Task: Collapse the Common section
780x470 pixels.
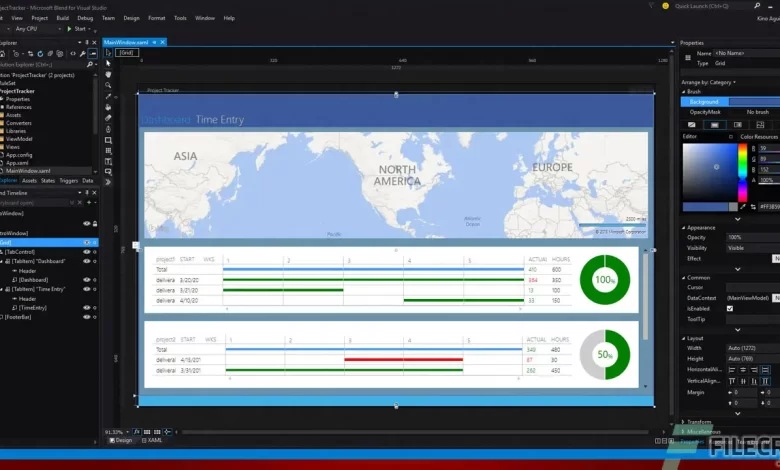Action: coord(683,278)
